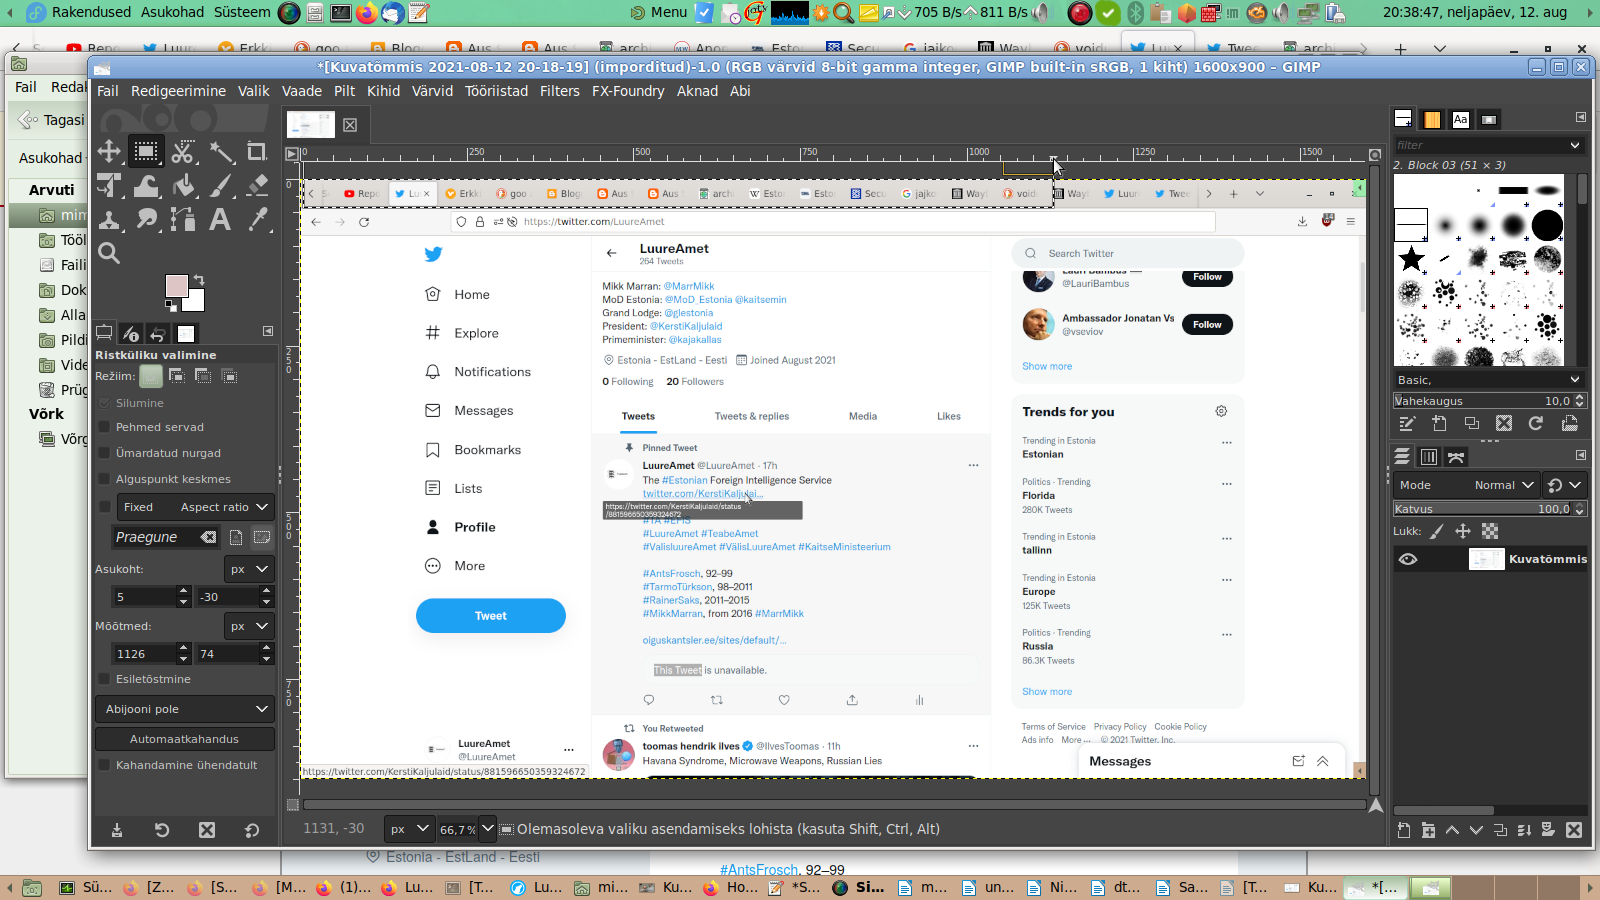The height and width of the screenshot is (900, 1600).
Task: Select the Unified Transform tool
Action: (109, 186)
